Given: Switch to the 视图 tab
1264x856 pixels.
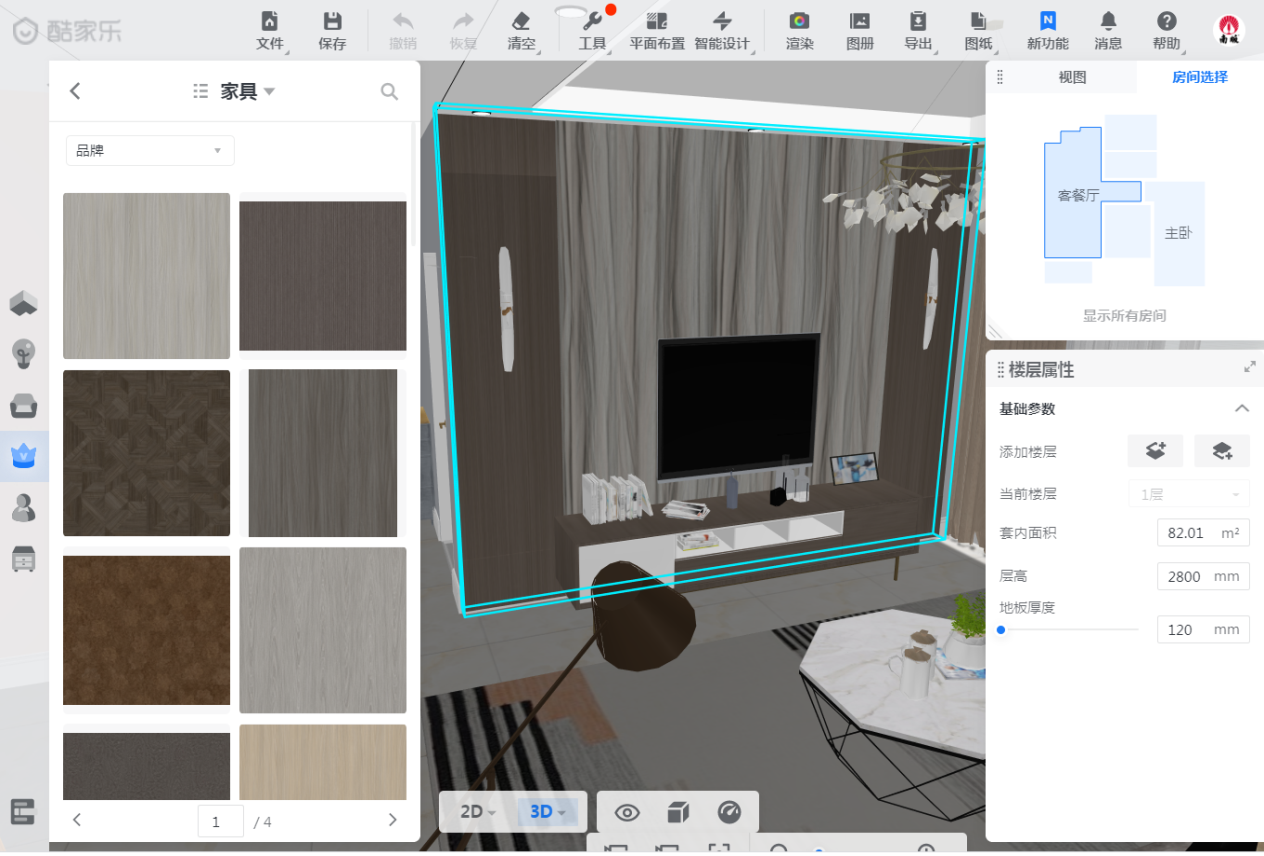Looking at the screenshot, I should (1072, 77).
